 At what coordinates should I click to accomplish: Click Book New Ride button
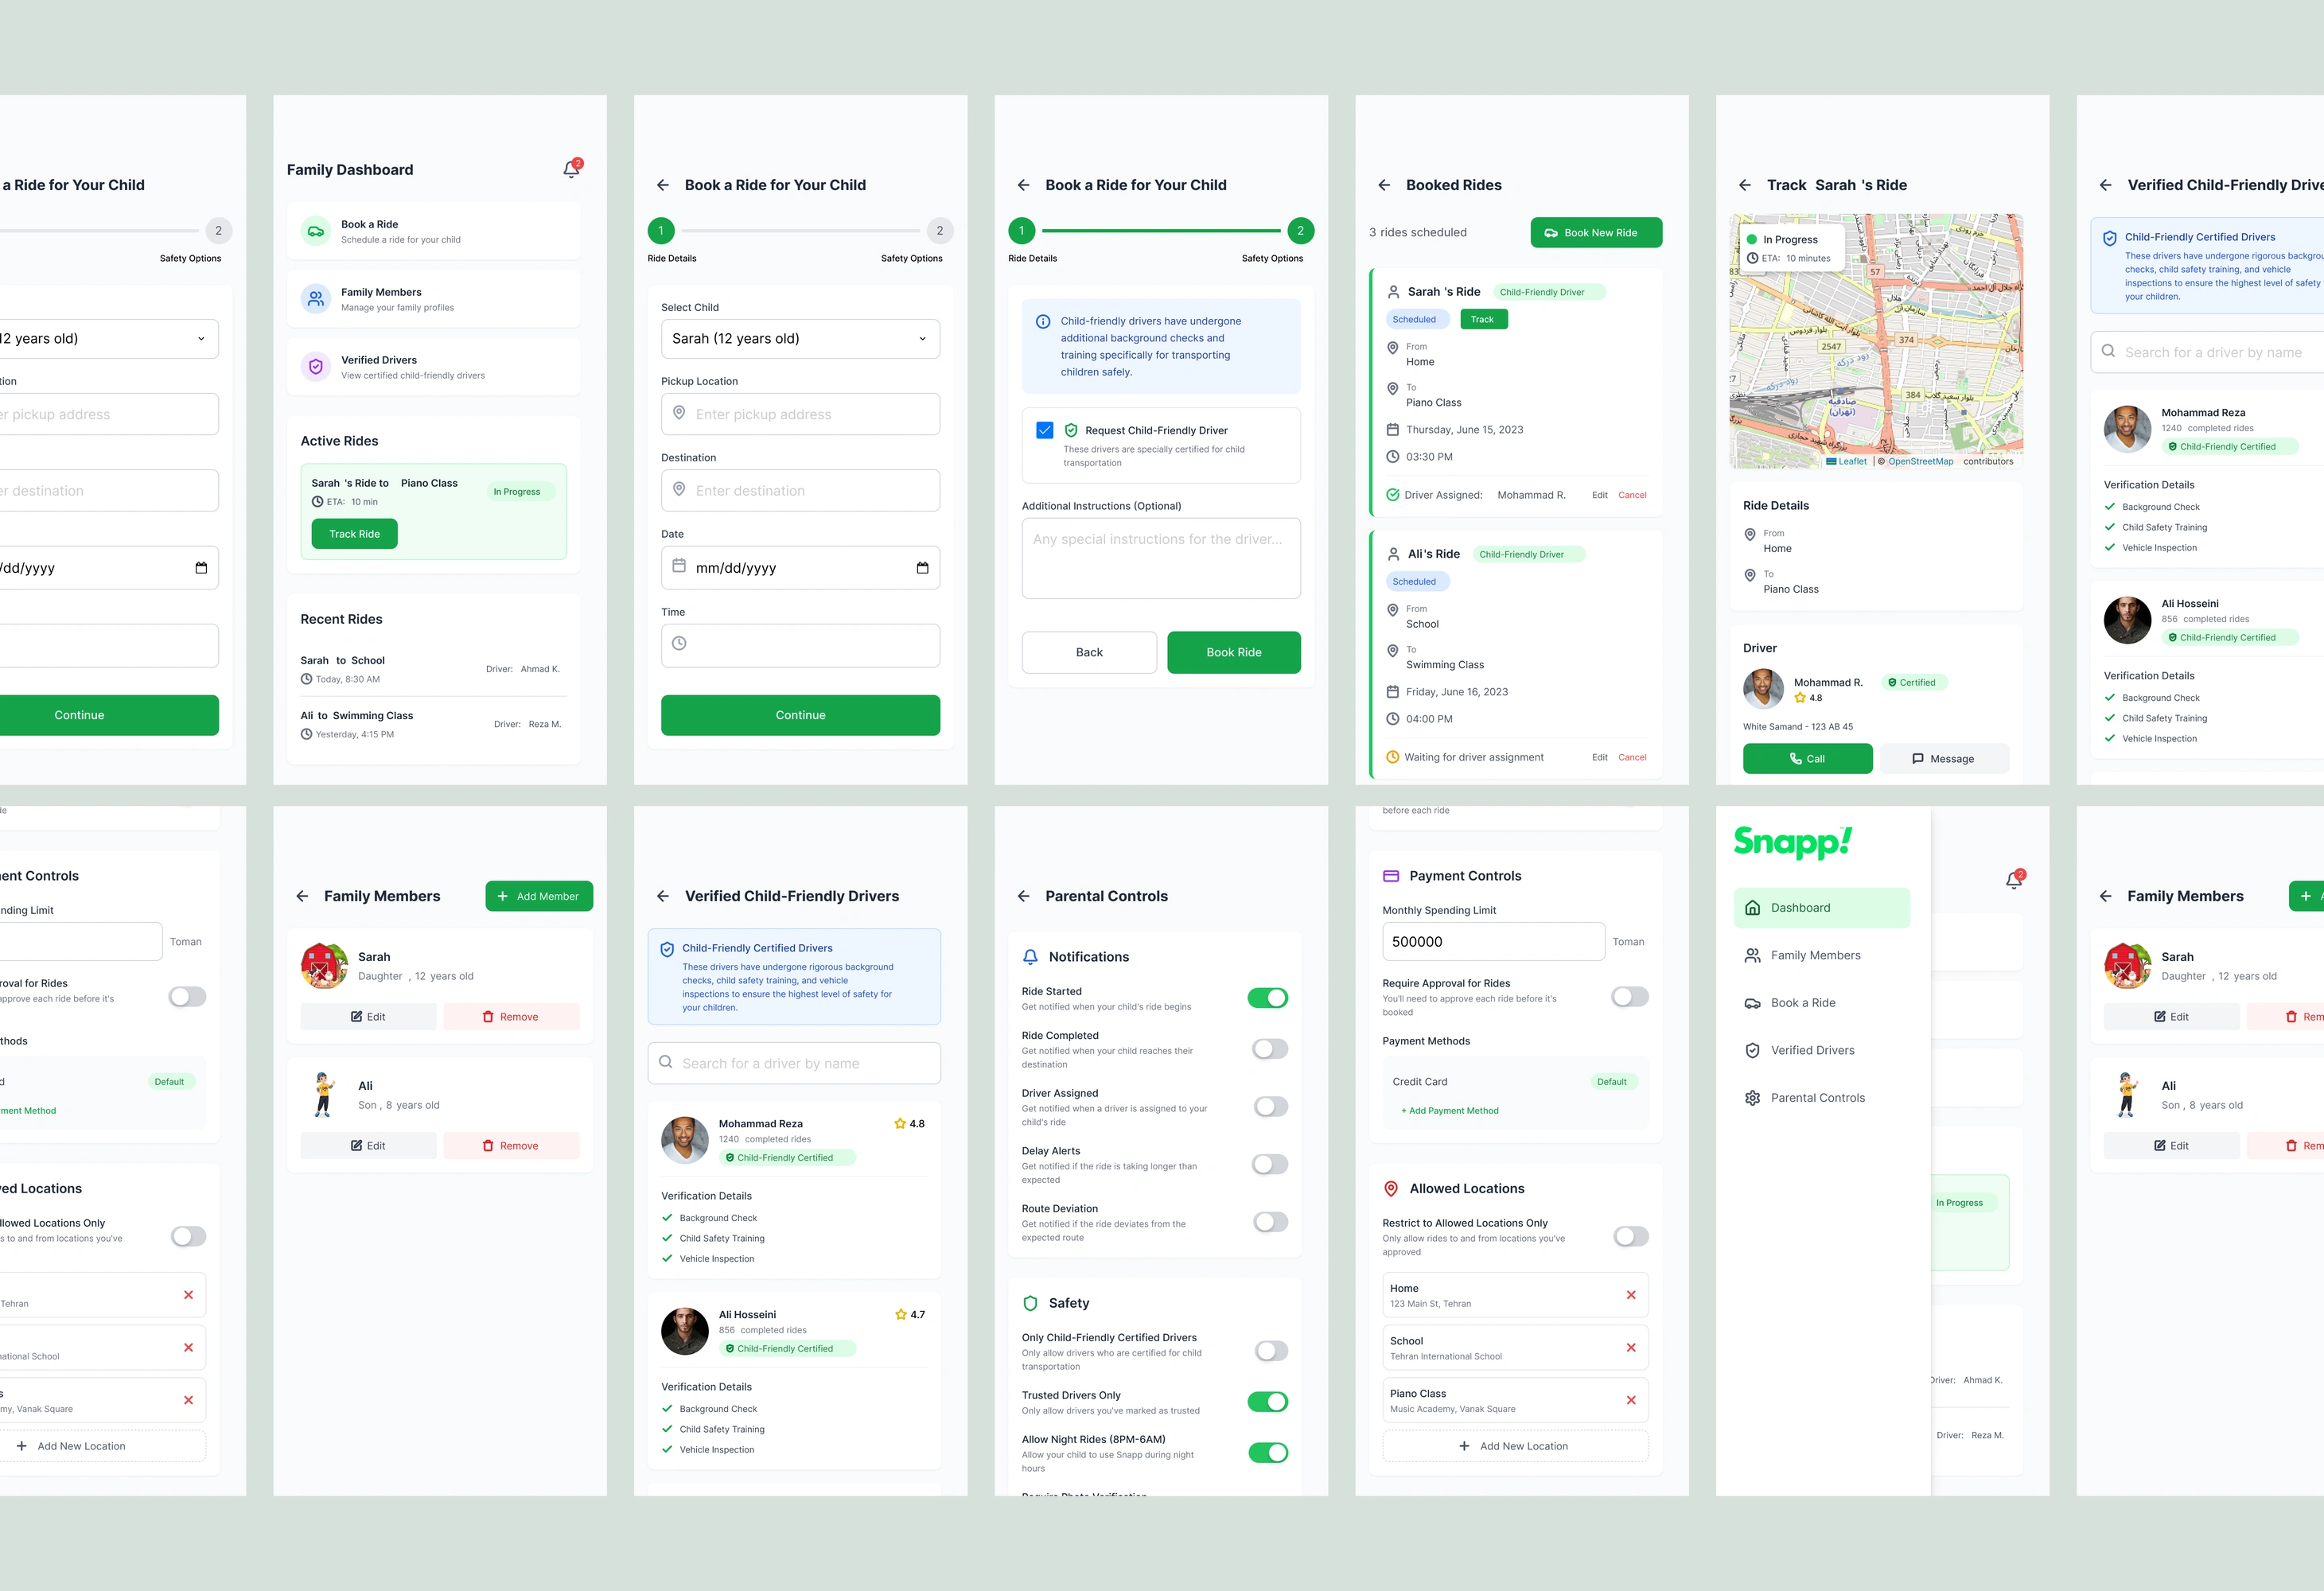pos(1596,233)
